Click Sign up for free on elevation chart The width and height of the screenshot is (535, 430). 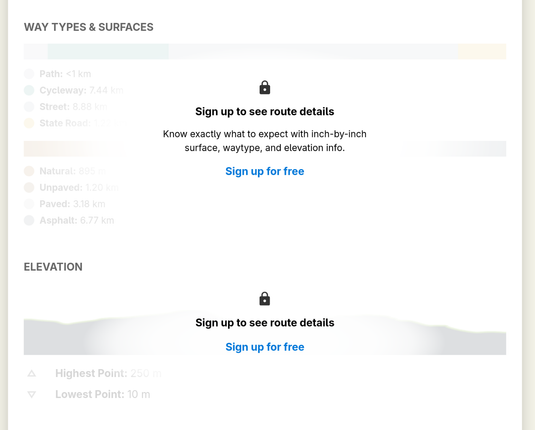click(265, 347)
